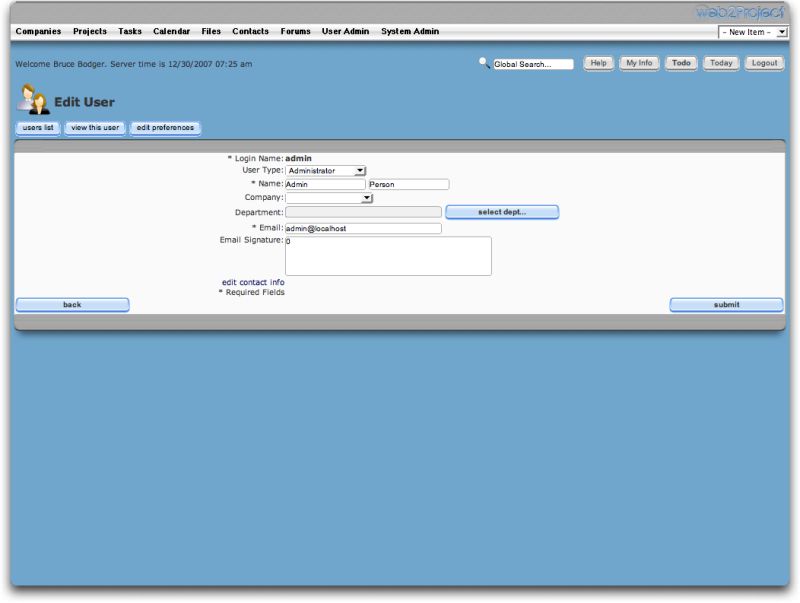Open the view this user tab
This screenshot has width=800, height=603.
[94, 128]
